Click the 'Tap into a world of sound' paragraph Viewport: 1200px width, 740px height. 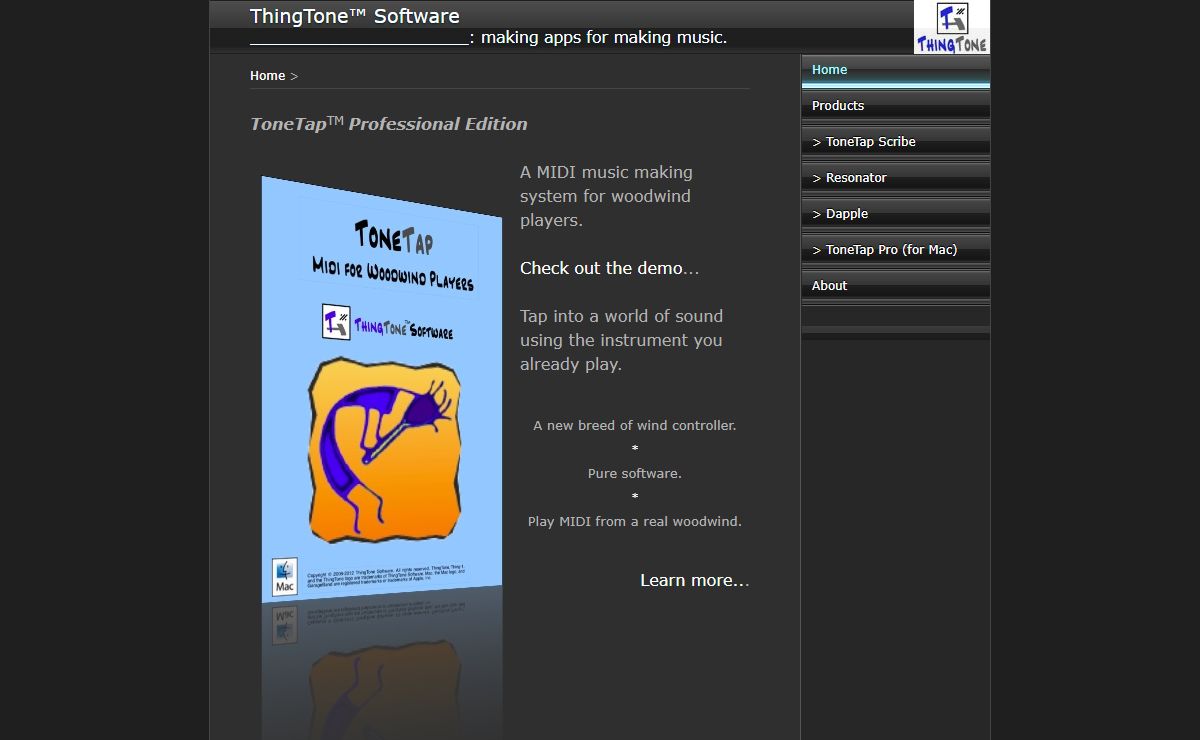pyautogui.click(x=621, y=340)
